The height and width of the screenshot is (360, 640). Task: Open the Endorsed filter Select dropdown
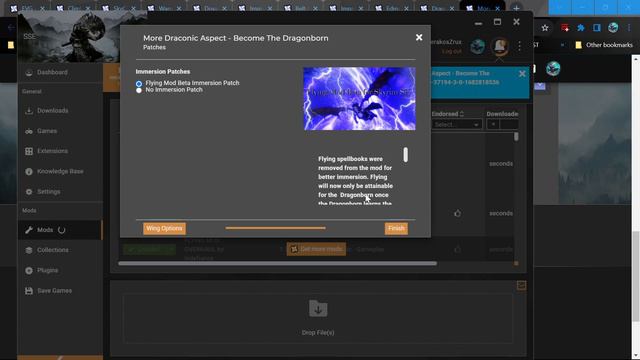[457, 124]
